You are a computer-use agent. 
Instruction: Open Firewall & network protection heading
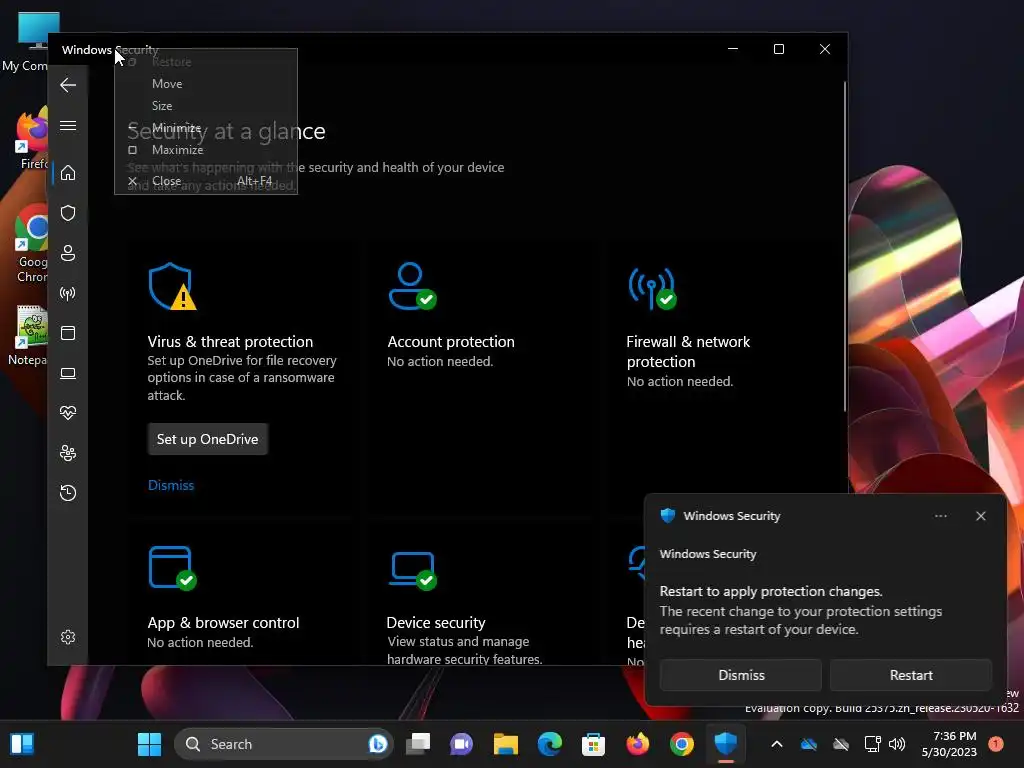[x=688, y=351]
